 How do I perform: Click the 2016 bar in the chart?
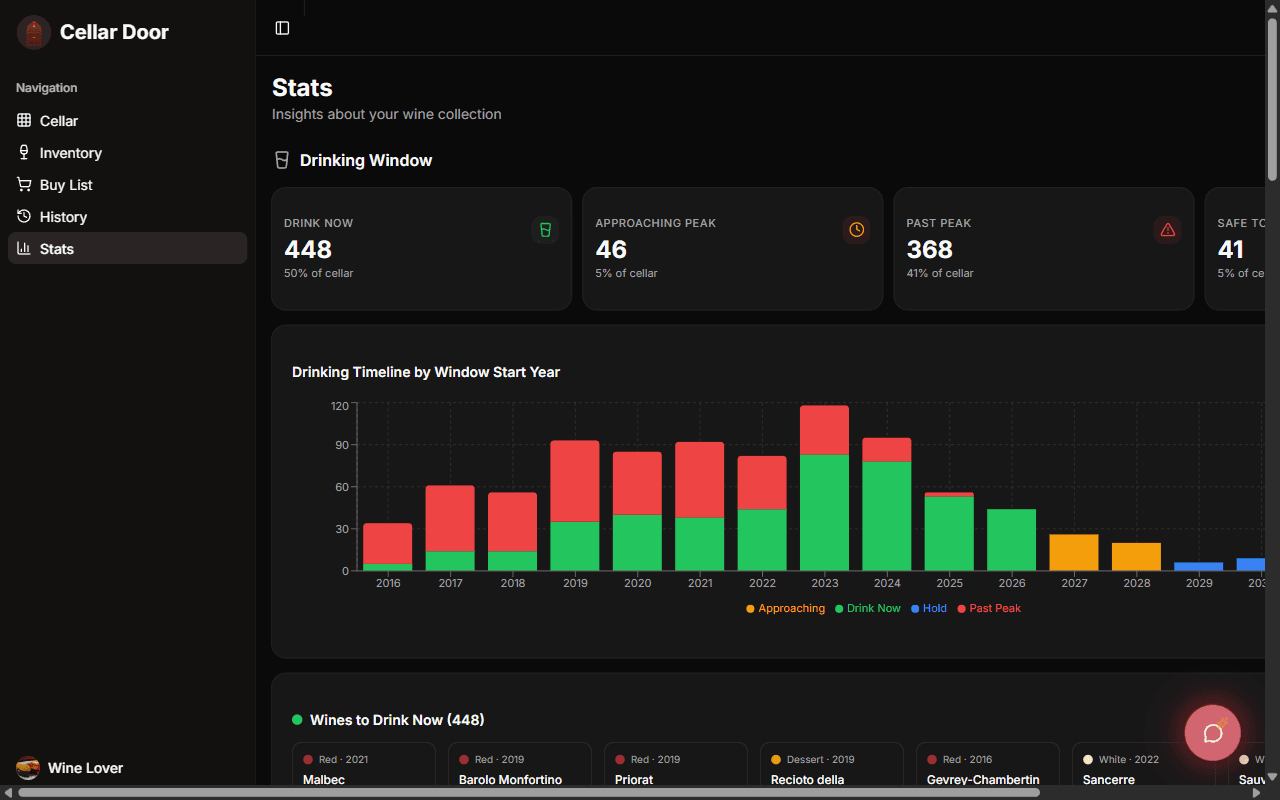tap(388, 547)
